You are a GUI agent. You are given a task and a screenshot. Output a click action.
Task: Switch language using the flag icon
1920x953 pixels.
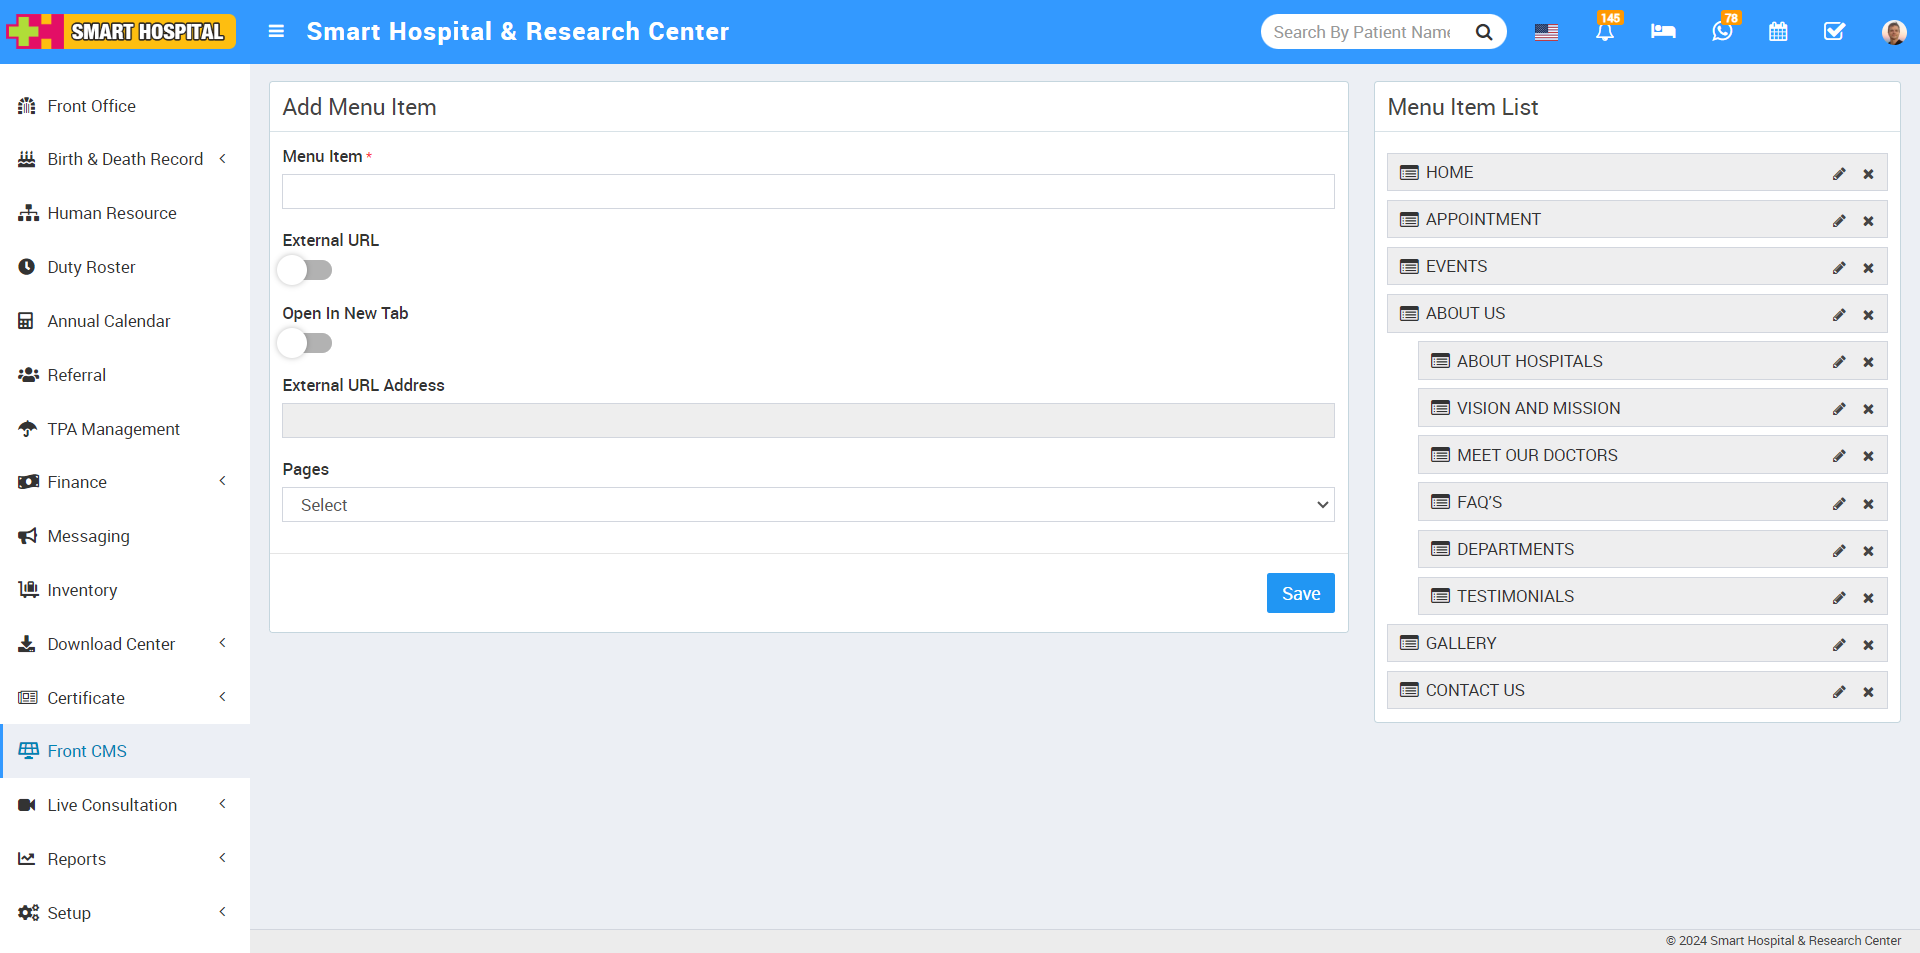click(x=1546, y=32)
